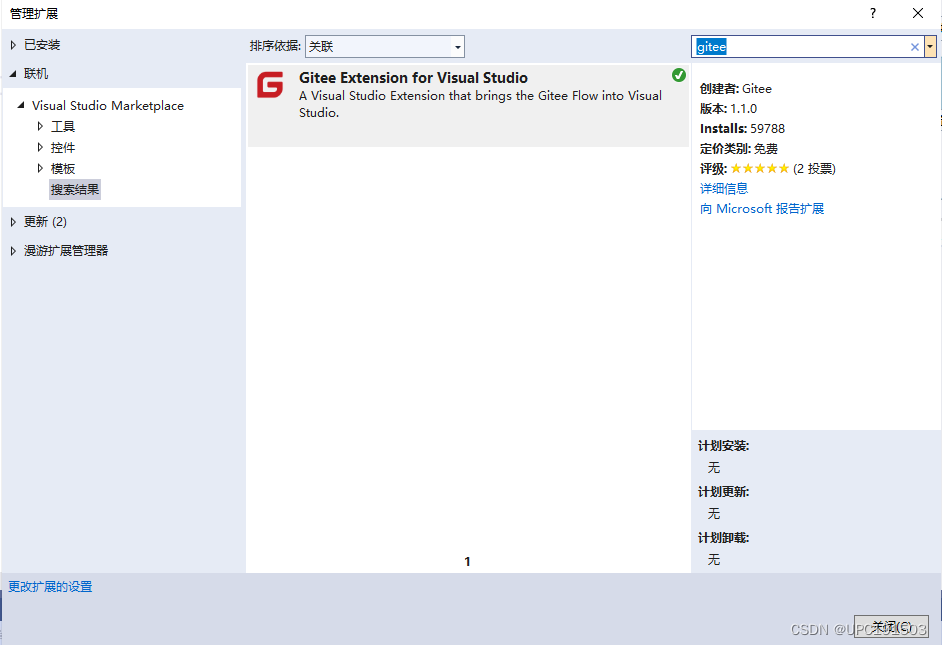Image resolution: width=942 pixels, height=645 pixels.
Task: Click the 计划安装 heading
Action: [x=723, y=446]
